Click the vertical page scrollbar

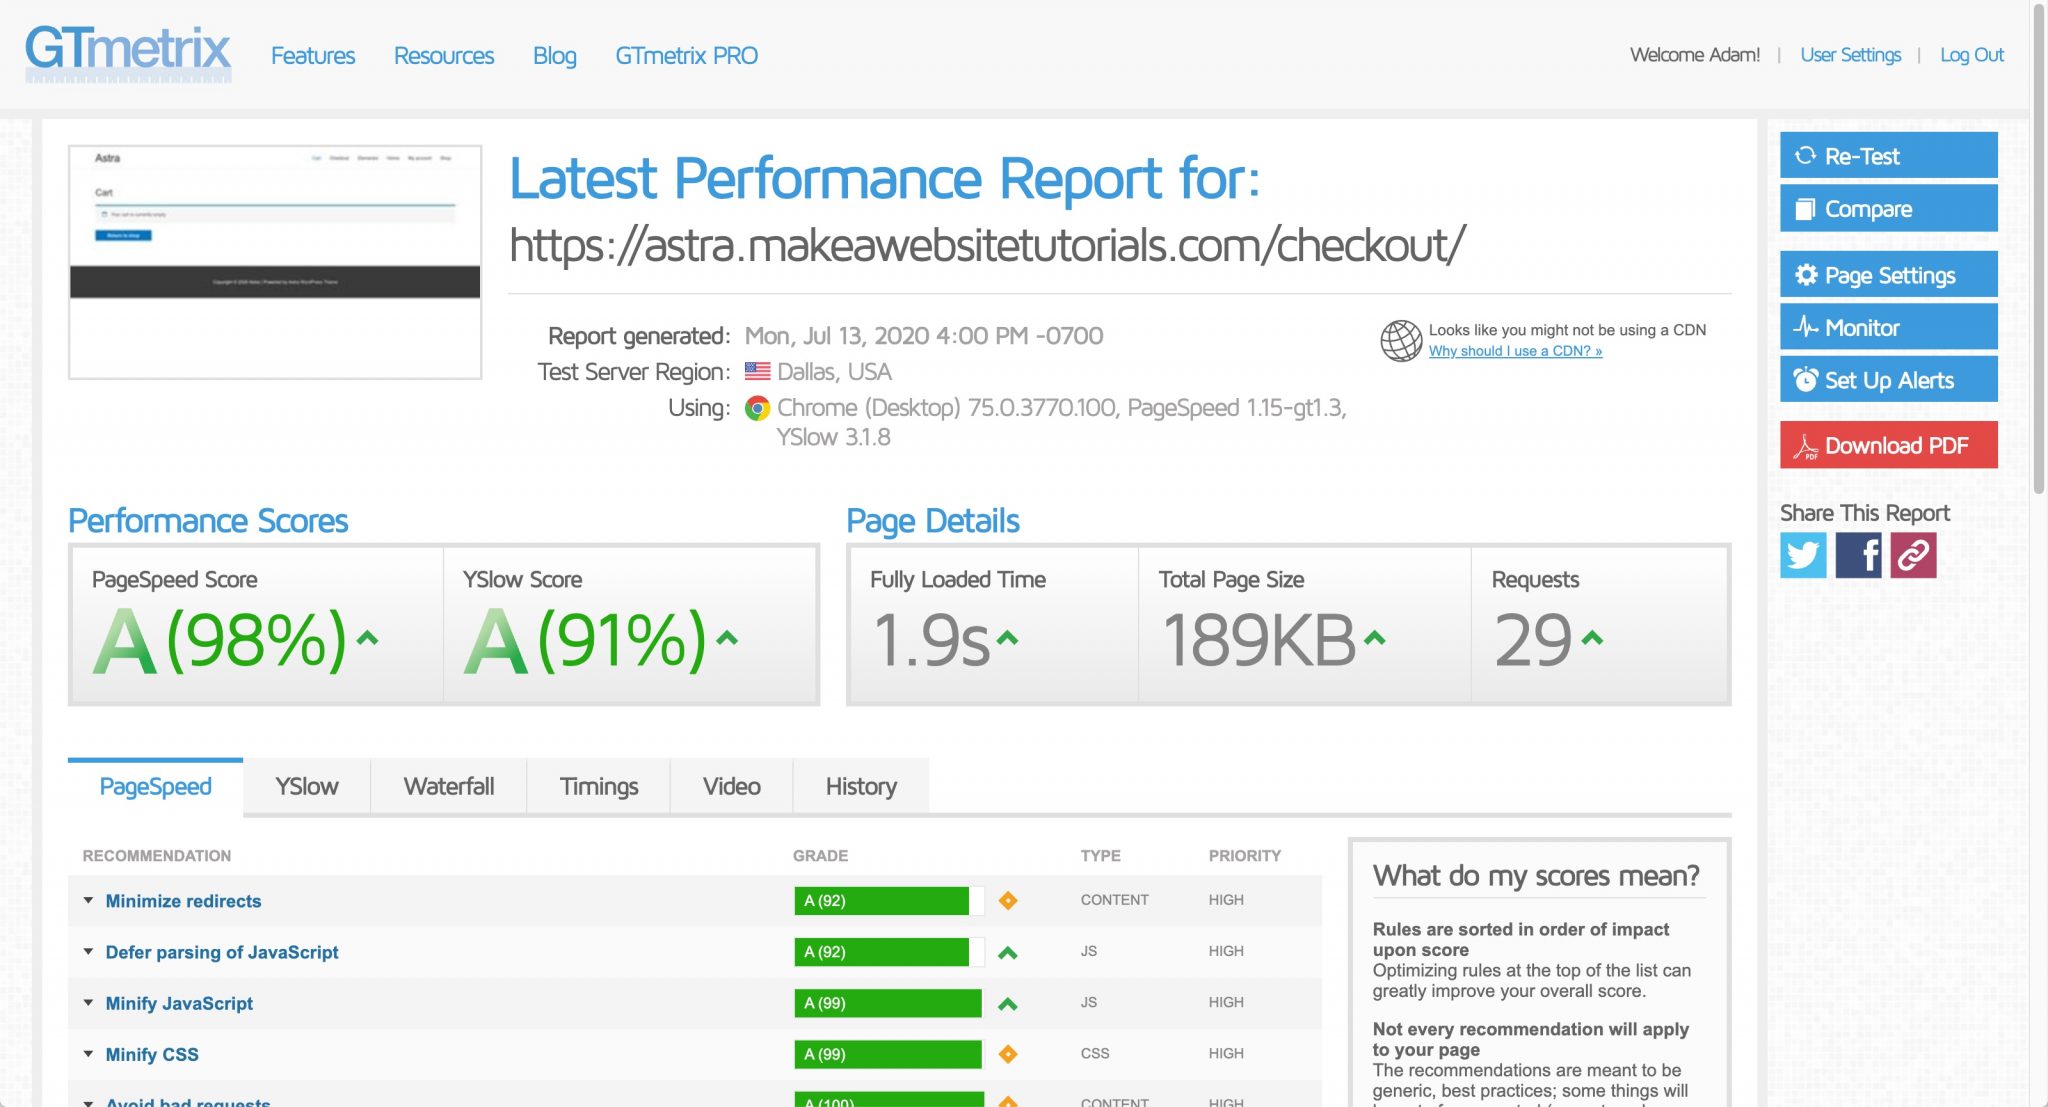pyautogui.click(x=2039, y=250)
